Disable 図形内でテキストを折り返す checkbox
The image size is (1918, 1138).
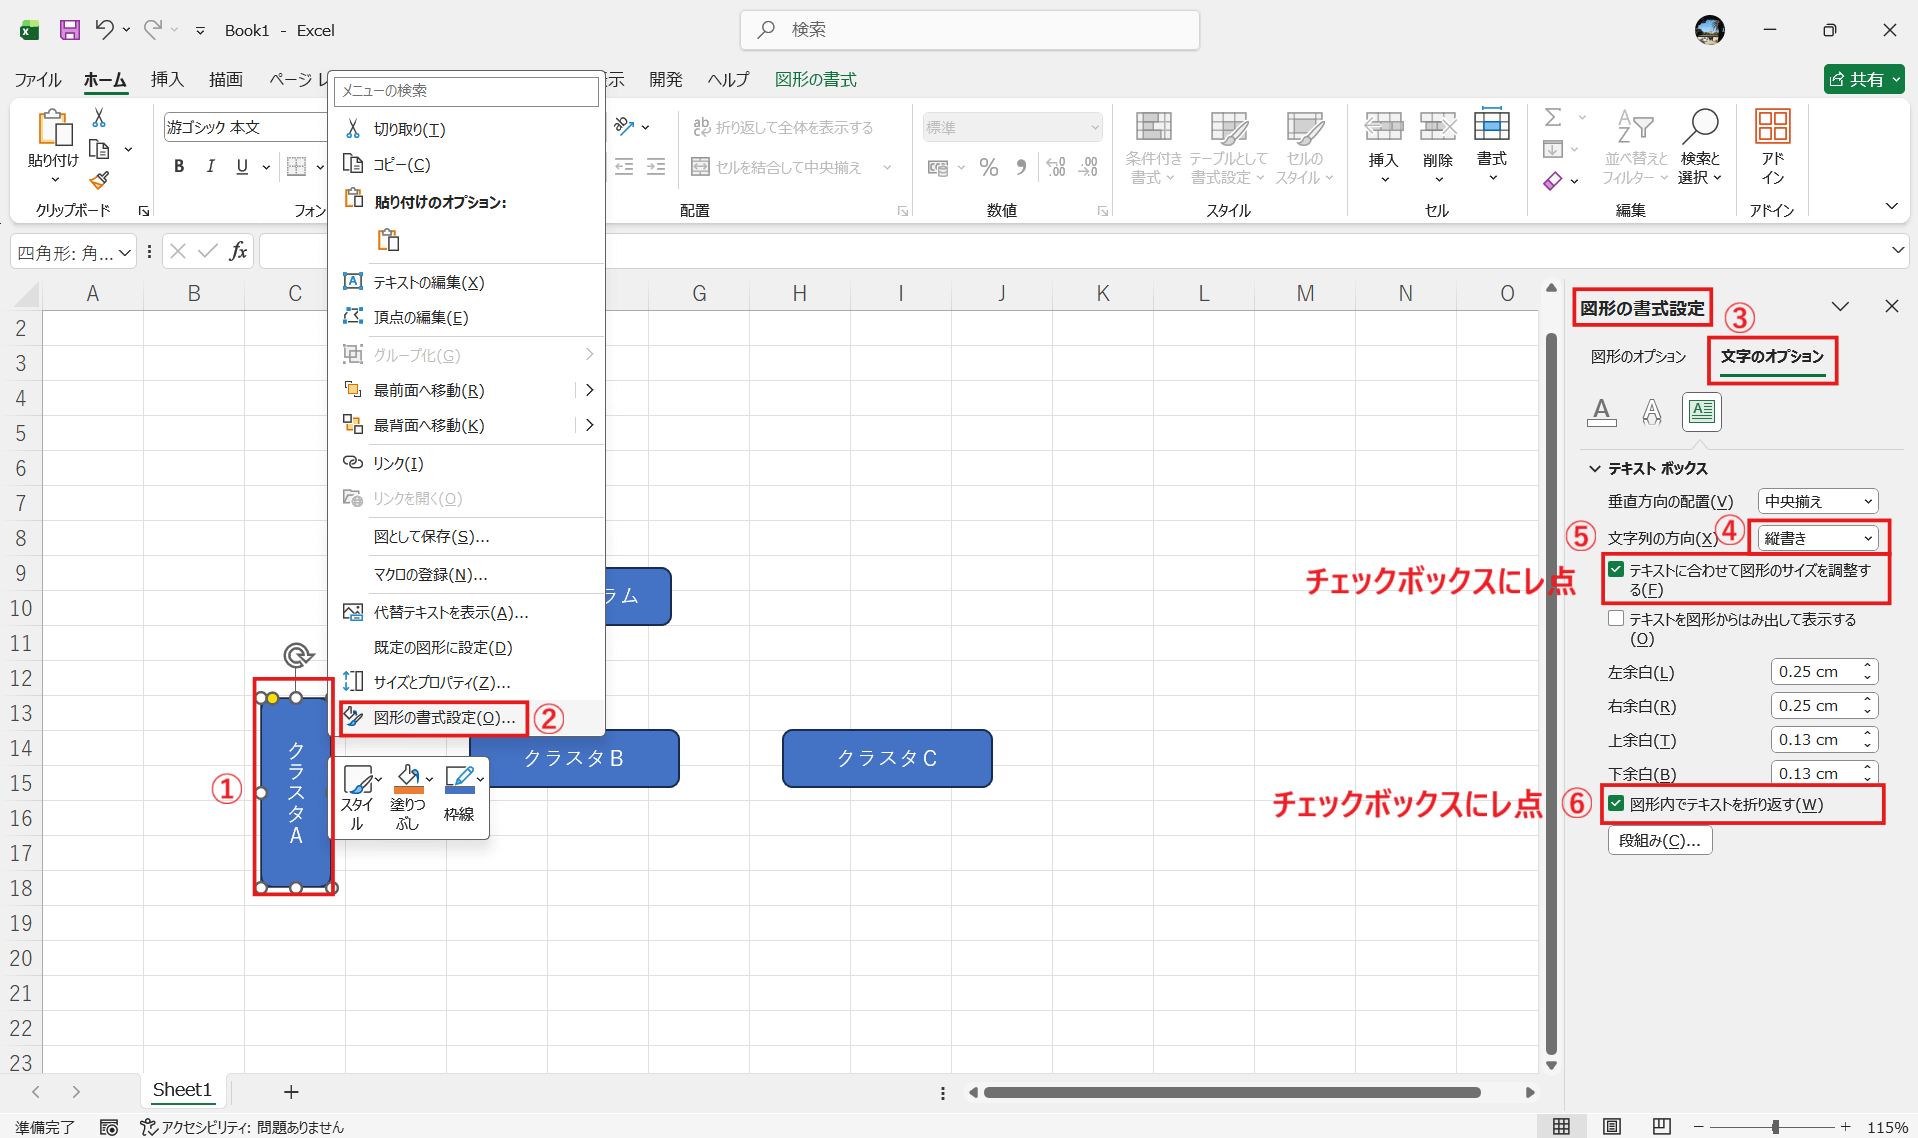tap(1618, 804)
